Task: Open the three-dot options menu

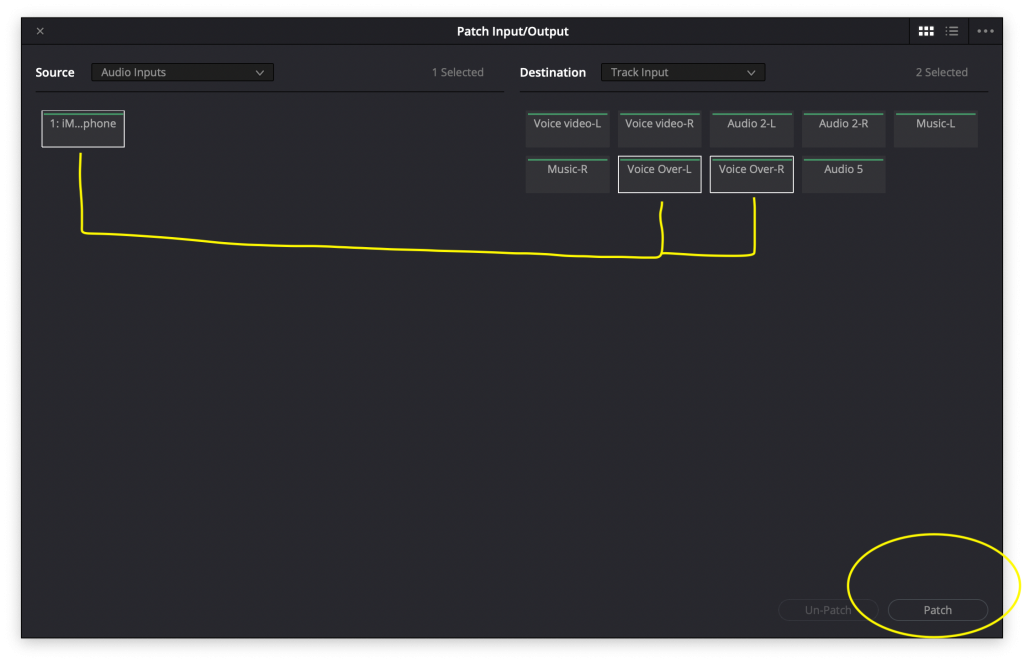Action: [985, 31]
